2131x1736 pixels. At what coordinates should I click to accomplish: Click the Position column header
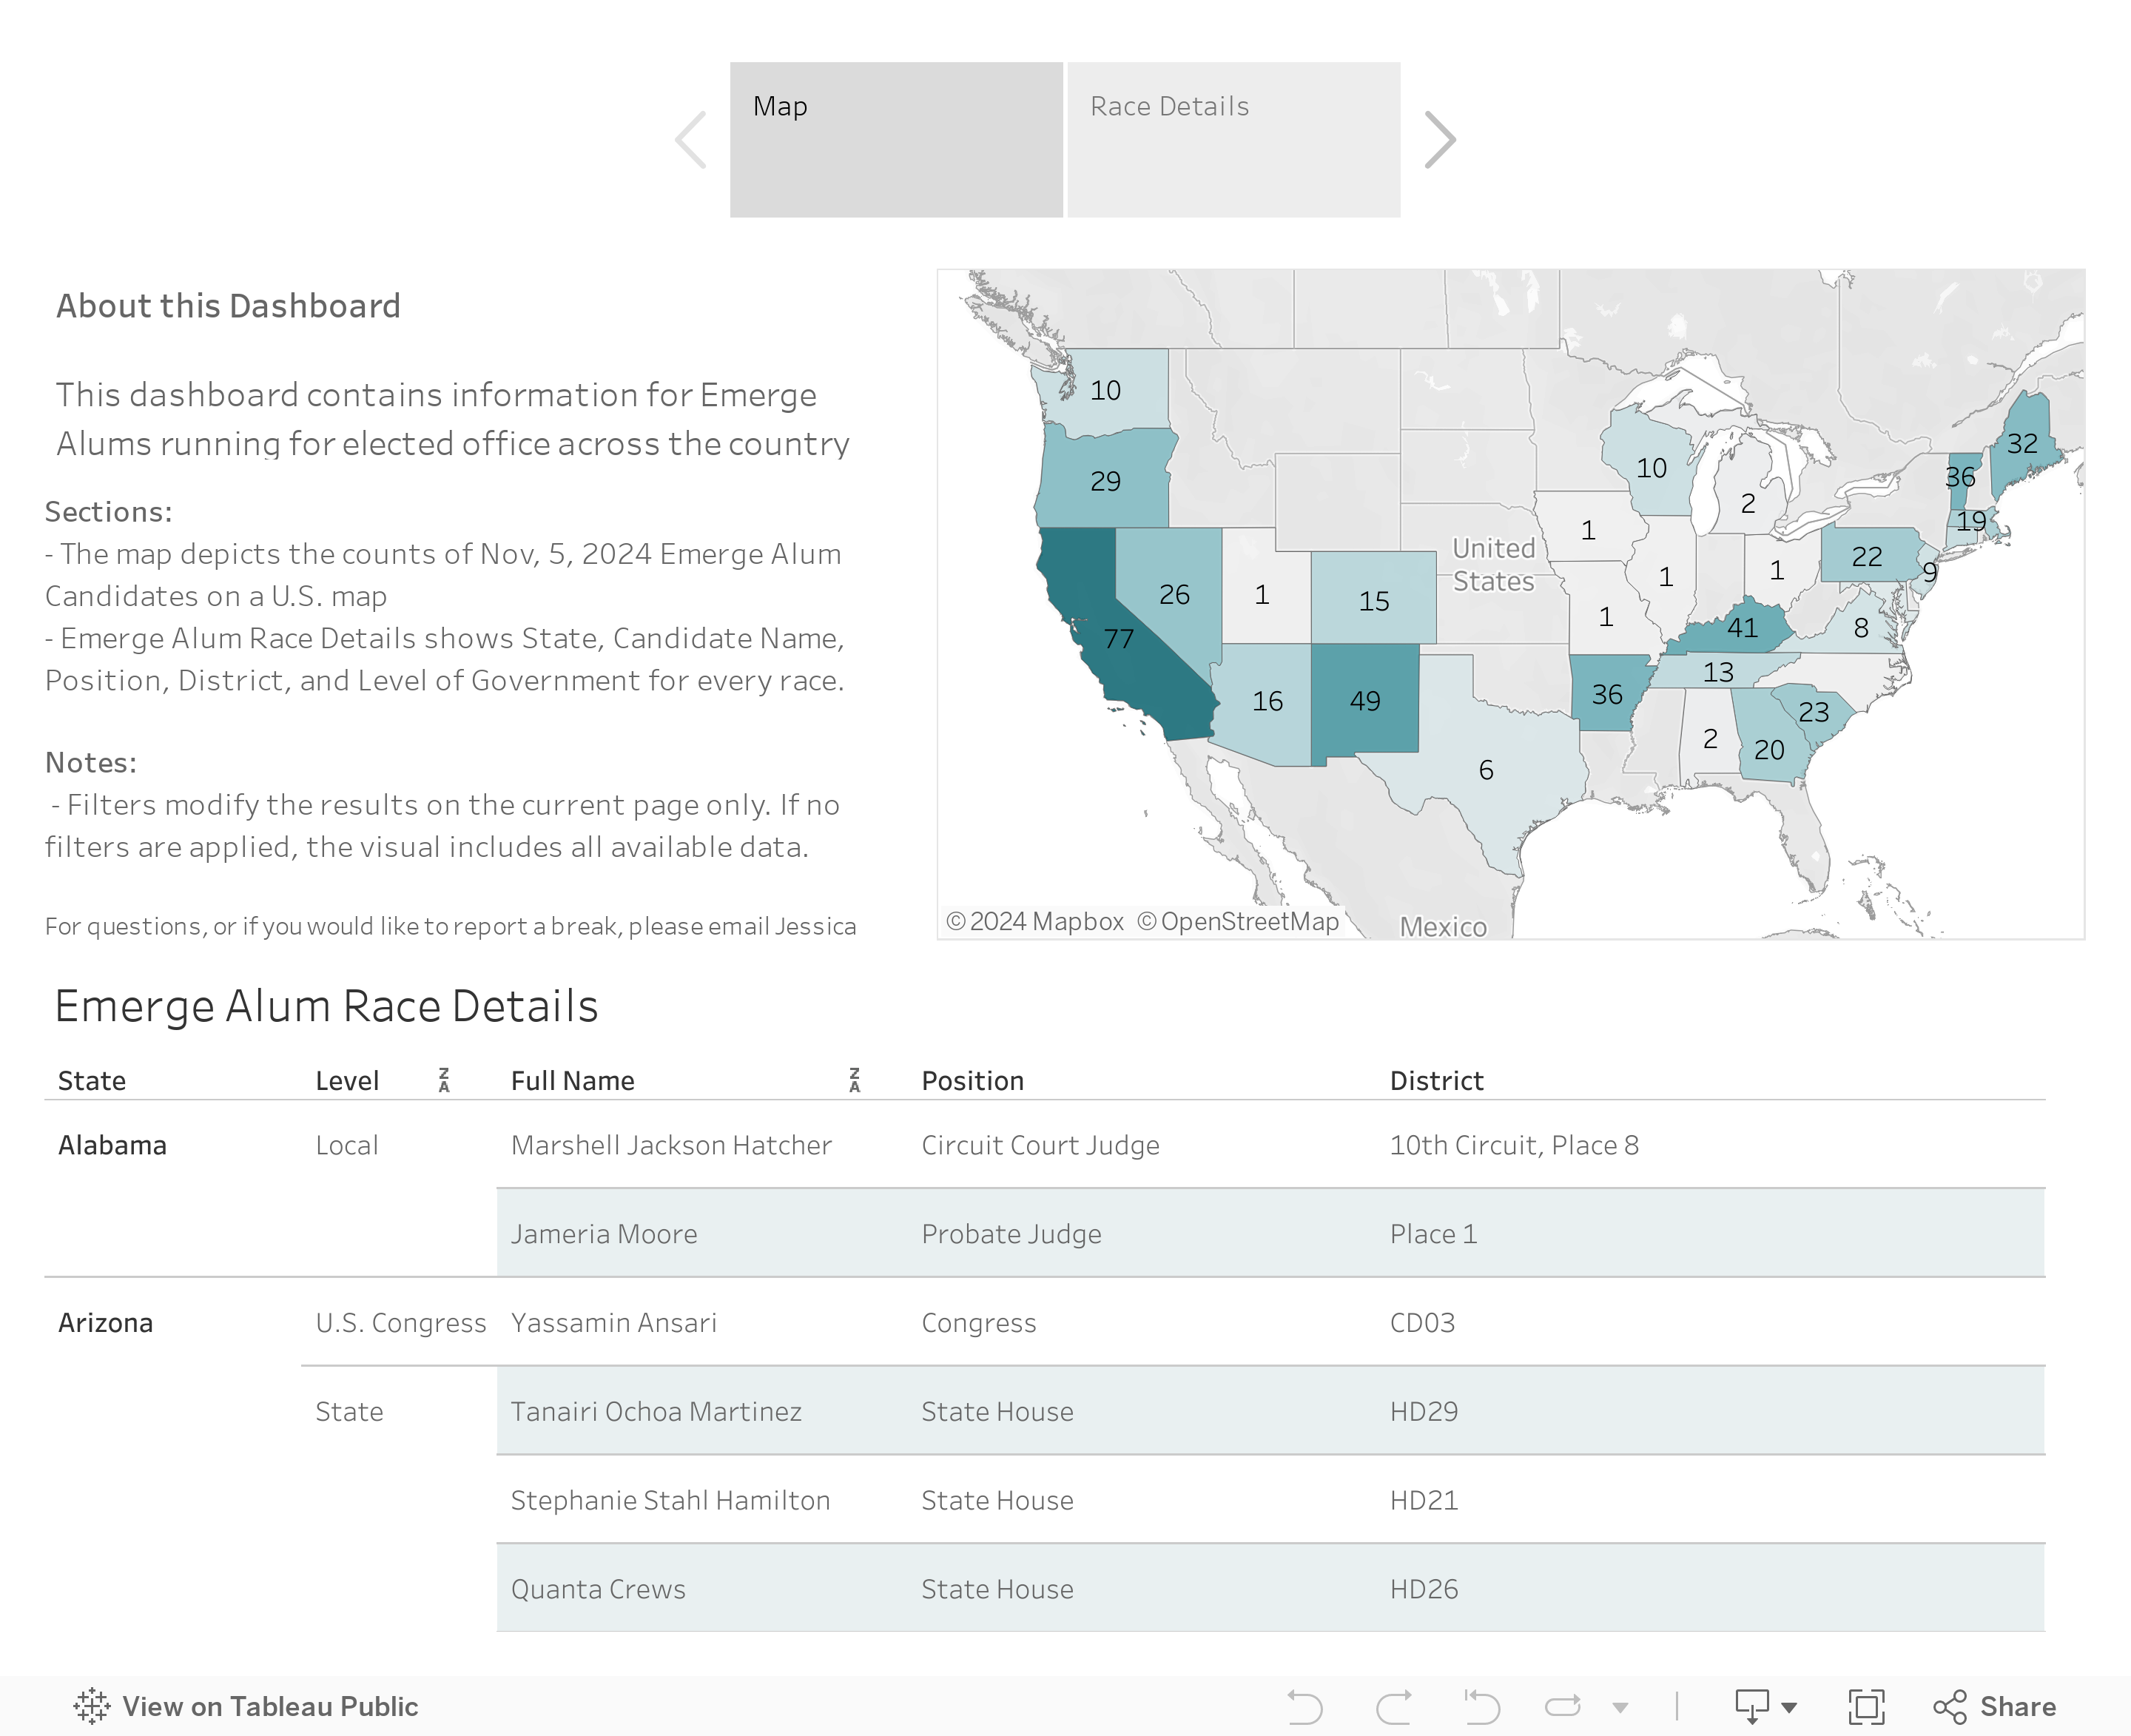click(972, 1080)
